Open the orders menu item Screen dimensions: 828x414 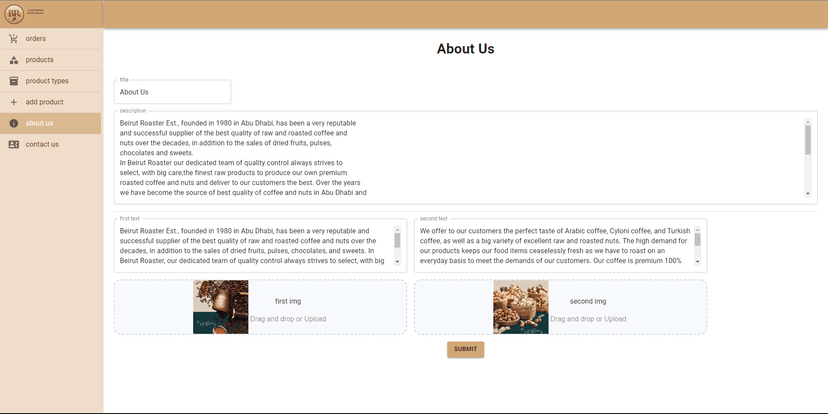[36, 39]
